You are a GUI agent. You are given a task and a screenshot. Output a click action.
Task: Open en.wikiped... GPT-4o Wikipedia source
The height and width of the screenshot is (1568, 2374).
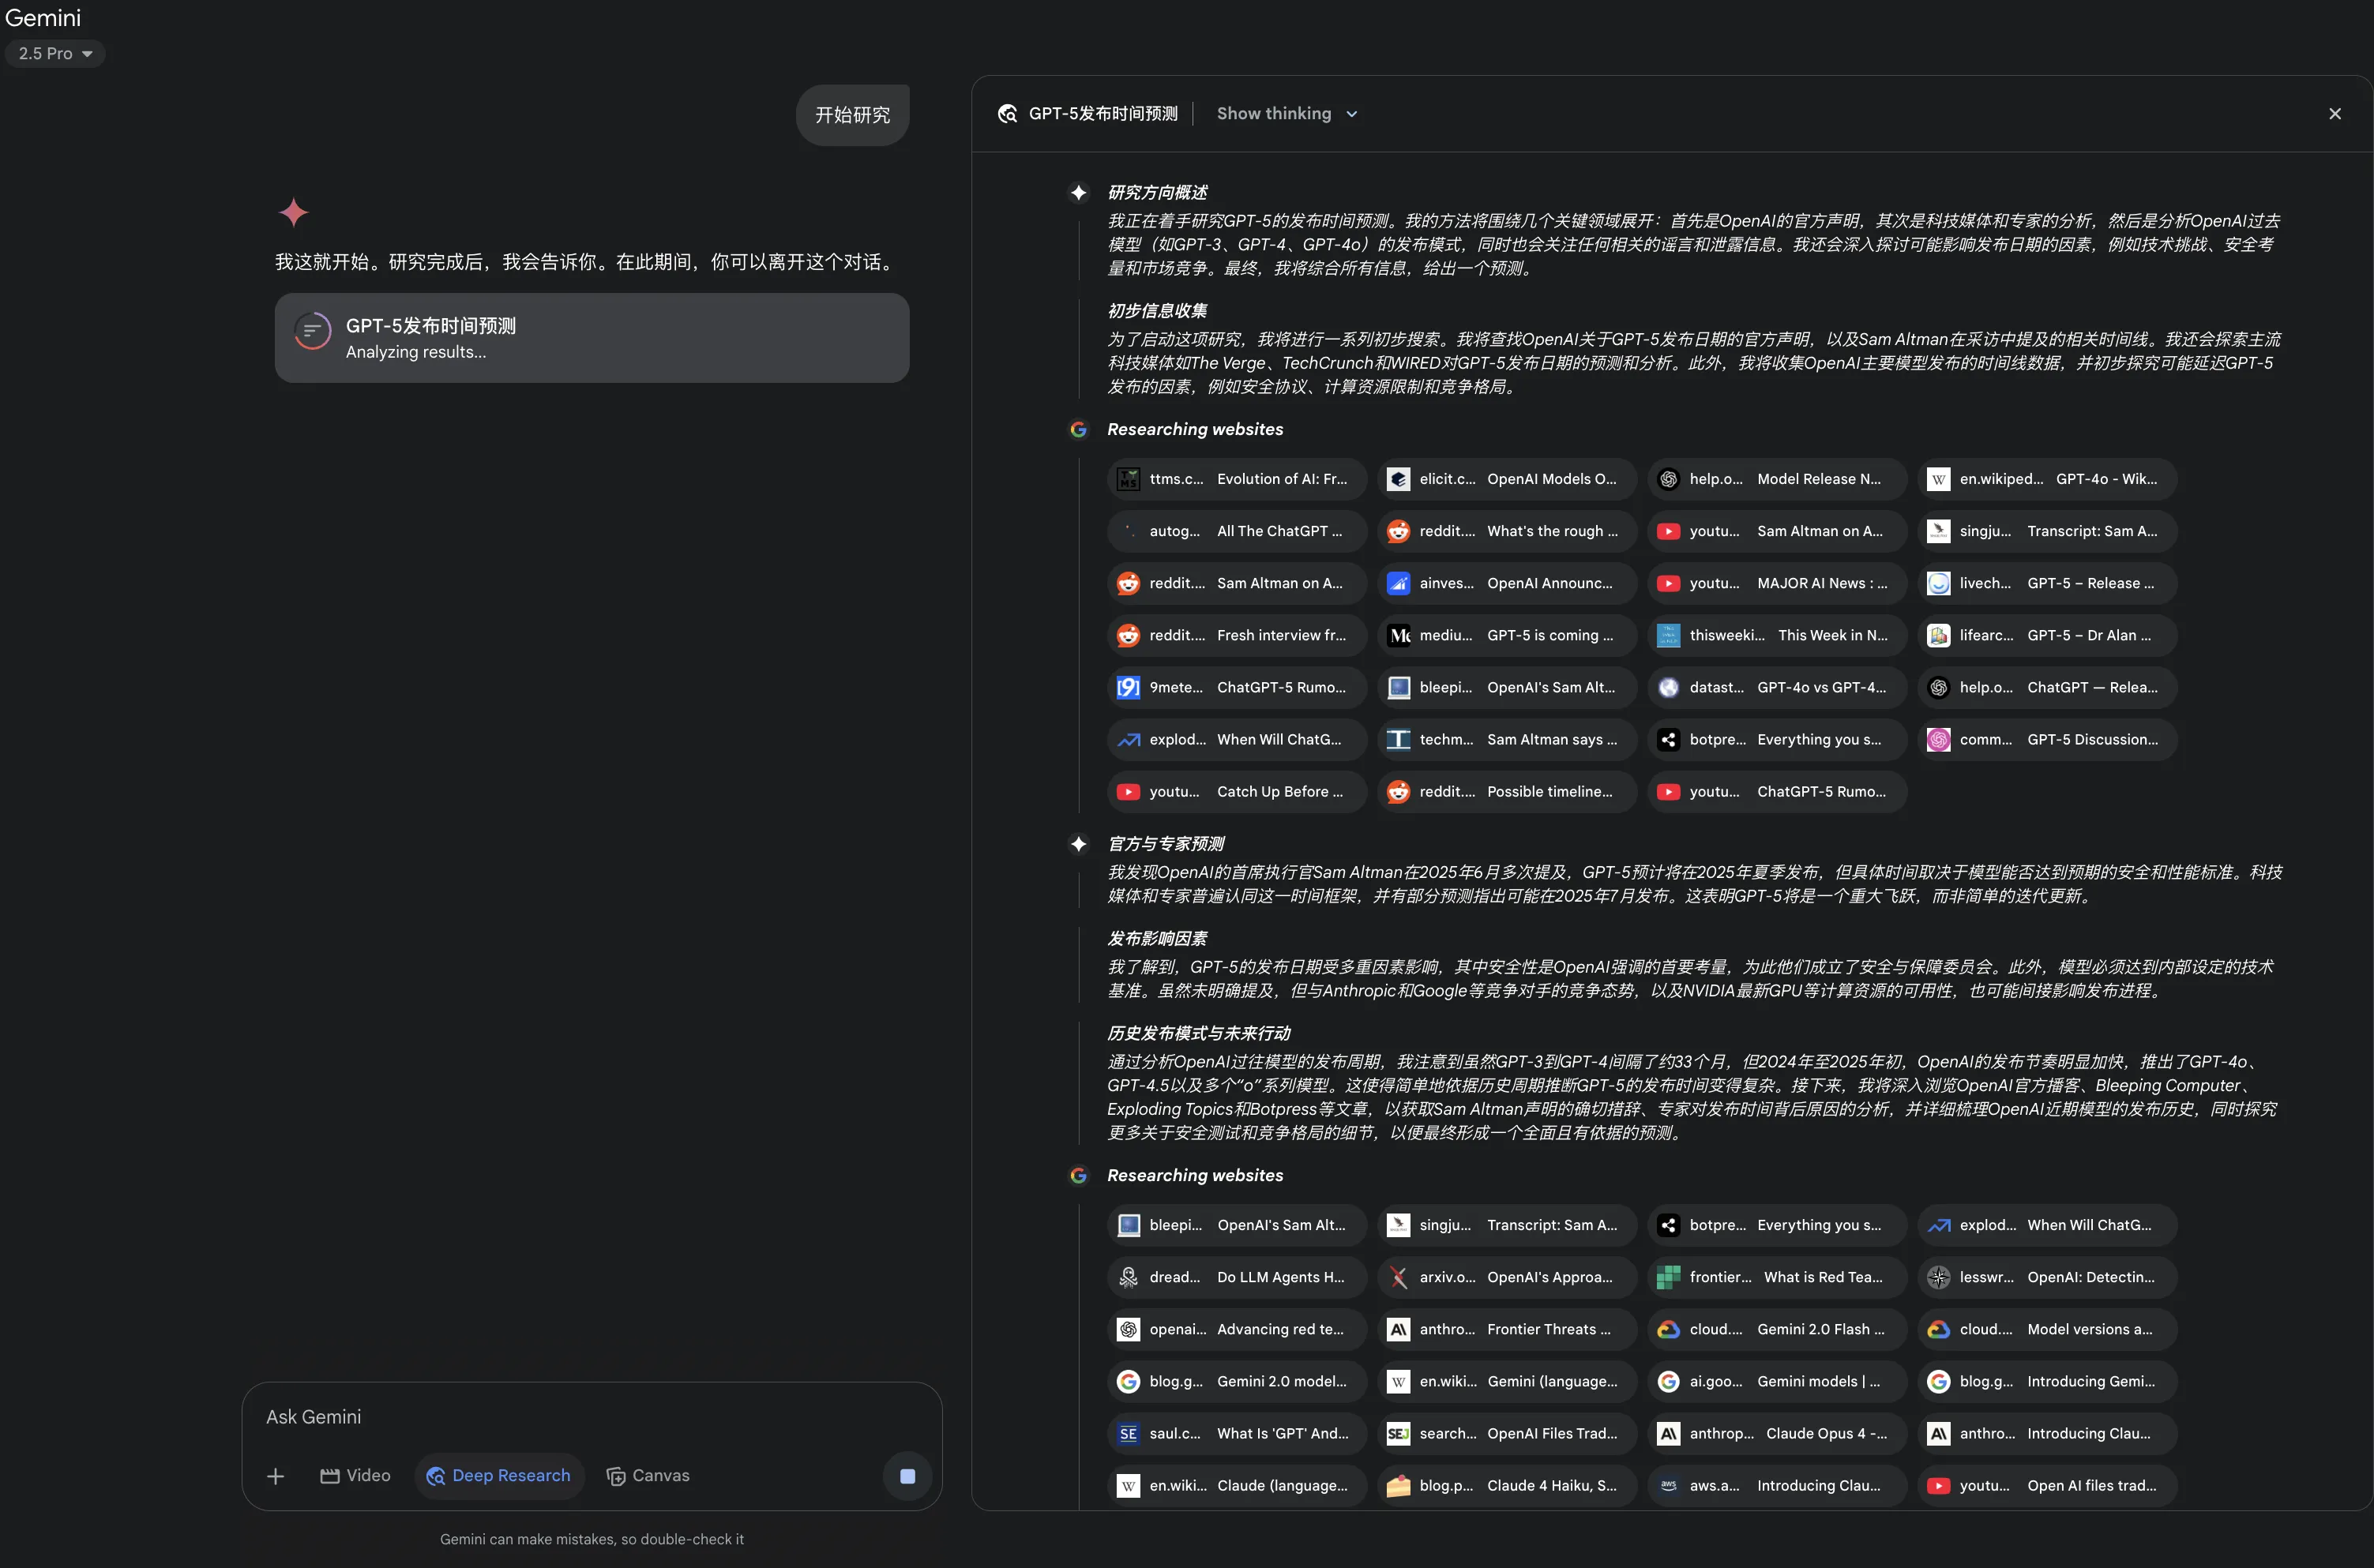coord(2047,479)
